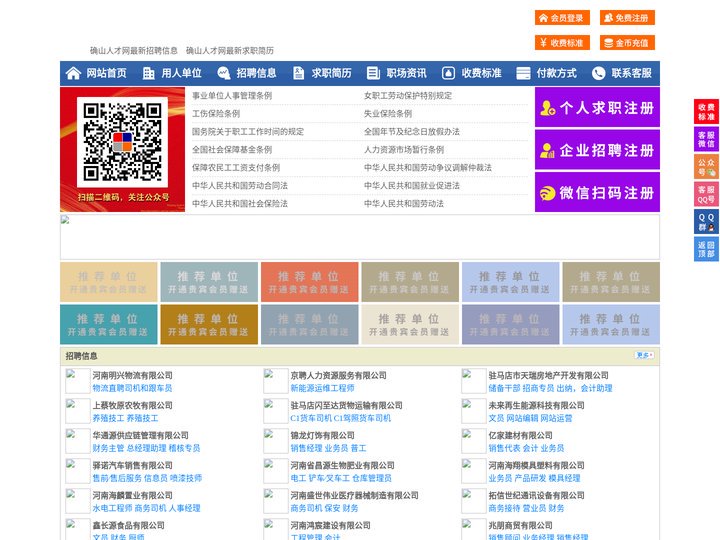Click the 微信扫码注册 purple button
Screen dimensions: 720x540
pyautogui.click(x=597, y=192)
